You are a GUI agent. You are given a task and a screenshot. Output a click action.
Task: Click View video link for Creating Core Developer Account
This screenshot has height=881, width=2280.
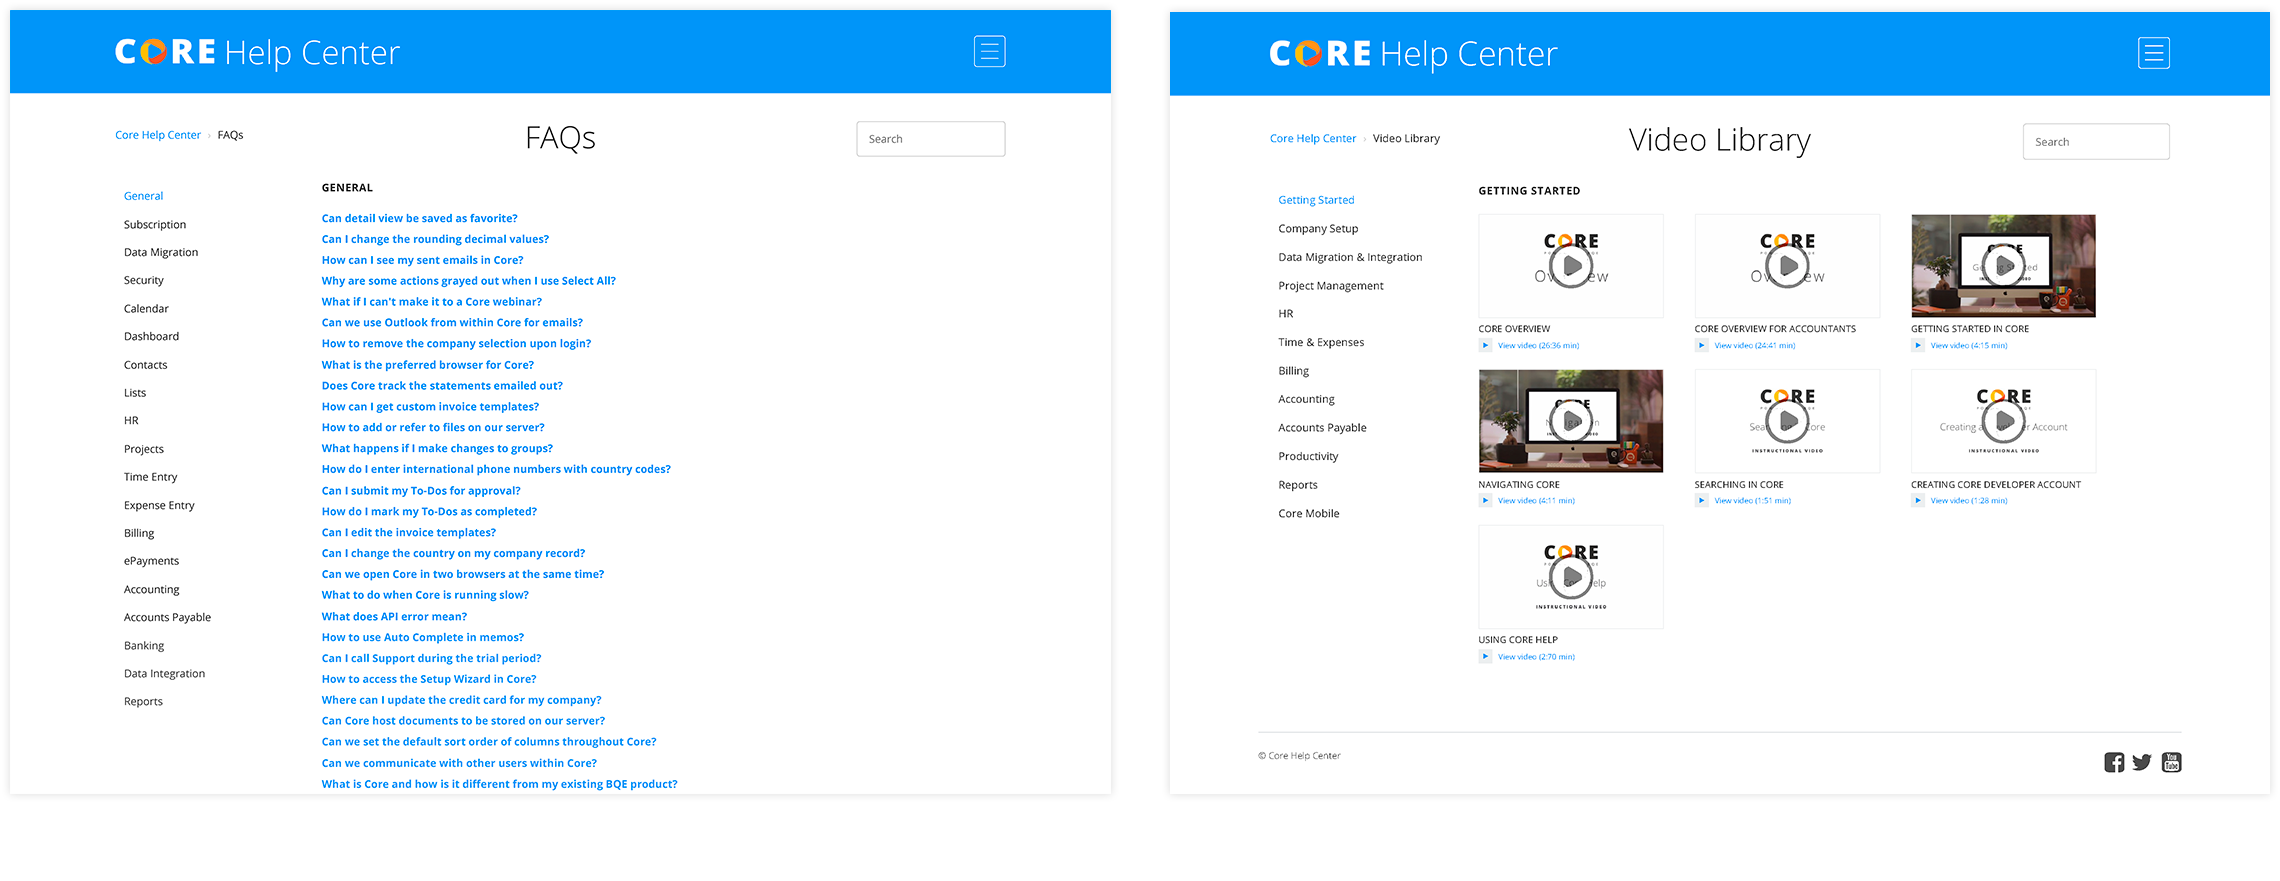(x=1968, y=501)
